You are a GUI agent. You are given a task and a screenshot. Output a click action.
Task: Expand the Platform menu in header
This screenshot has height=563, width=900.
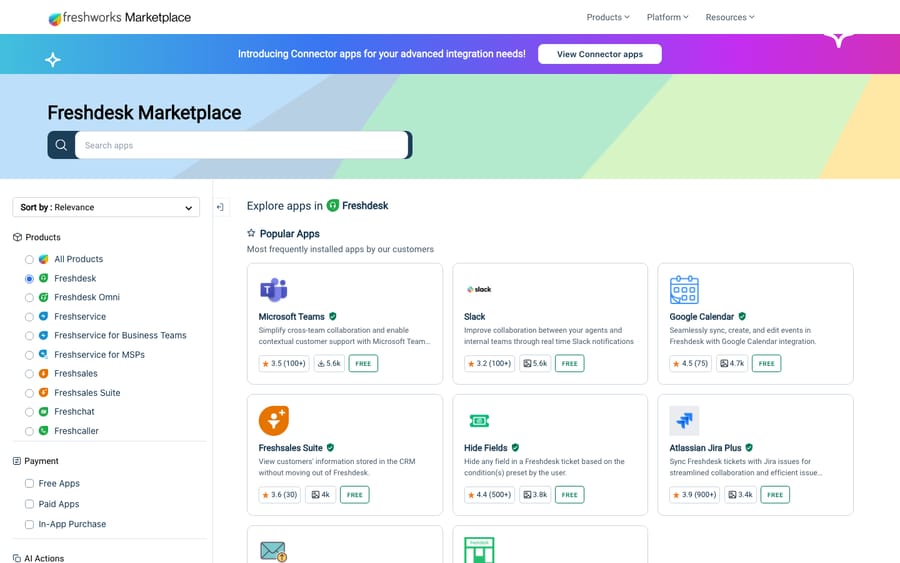[x=668, y=17]
